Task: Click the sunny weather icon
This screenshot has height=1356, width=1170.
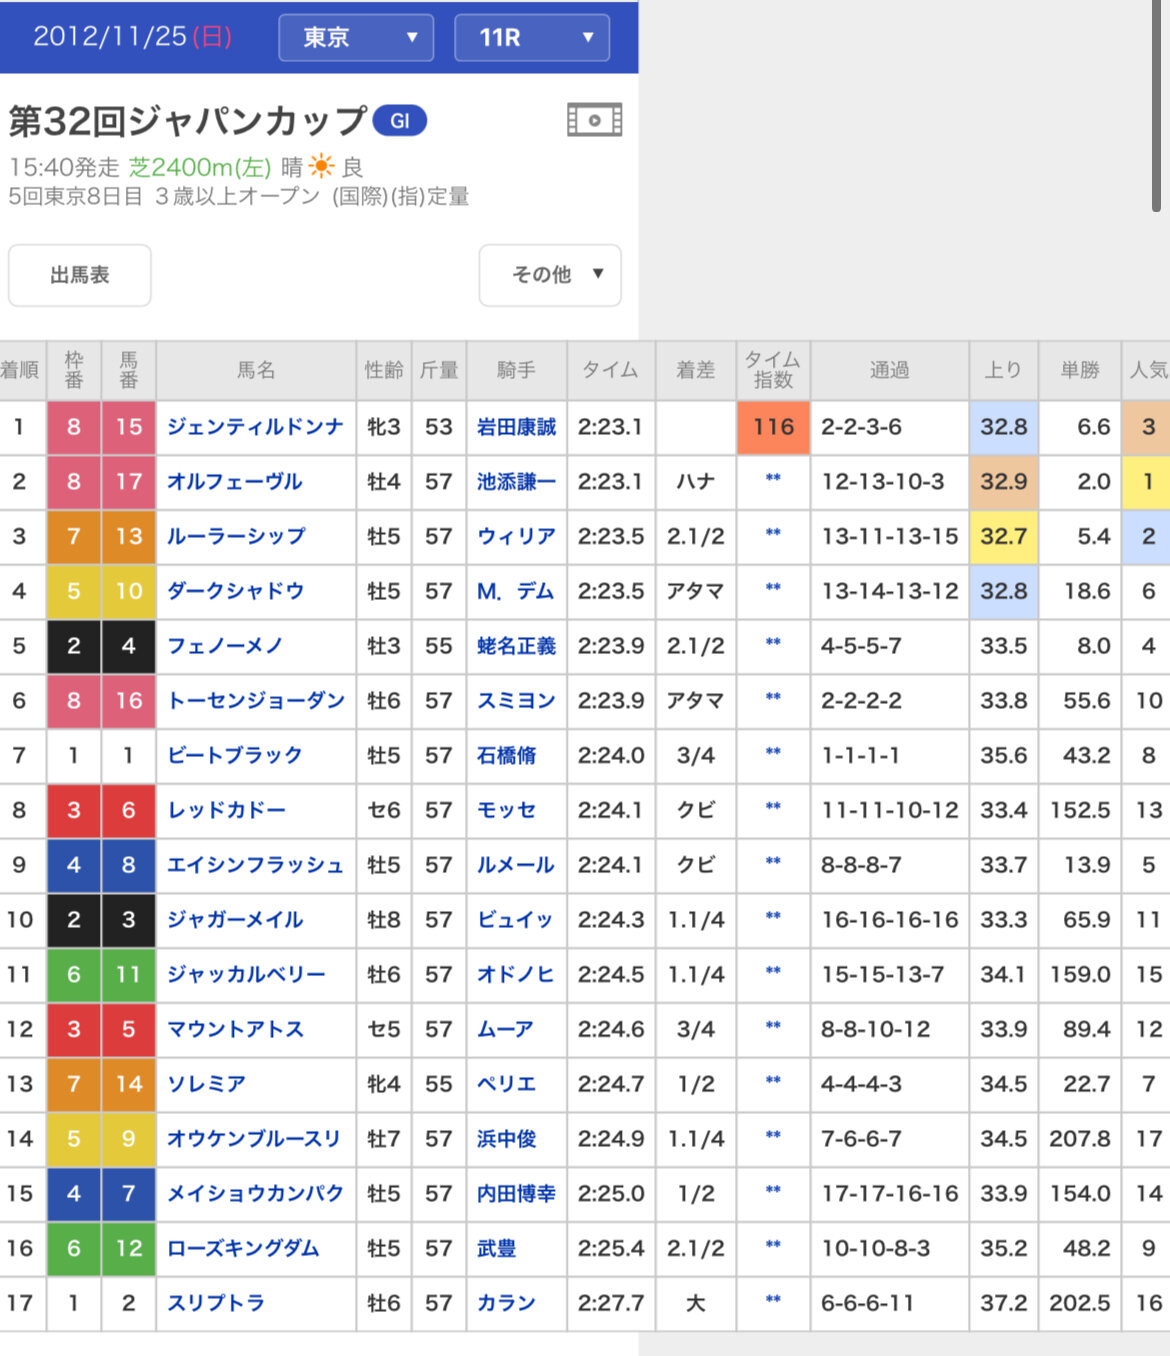Action: [x=322, y=166]
